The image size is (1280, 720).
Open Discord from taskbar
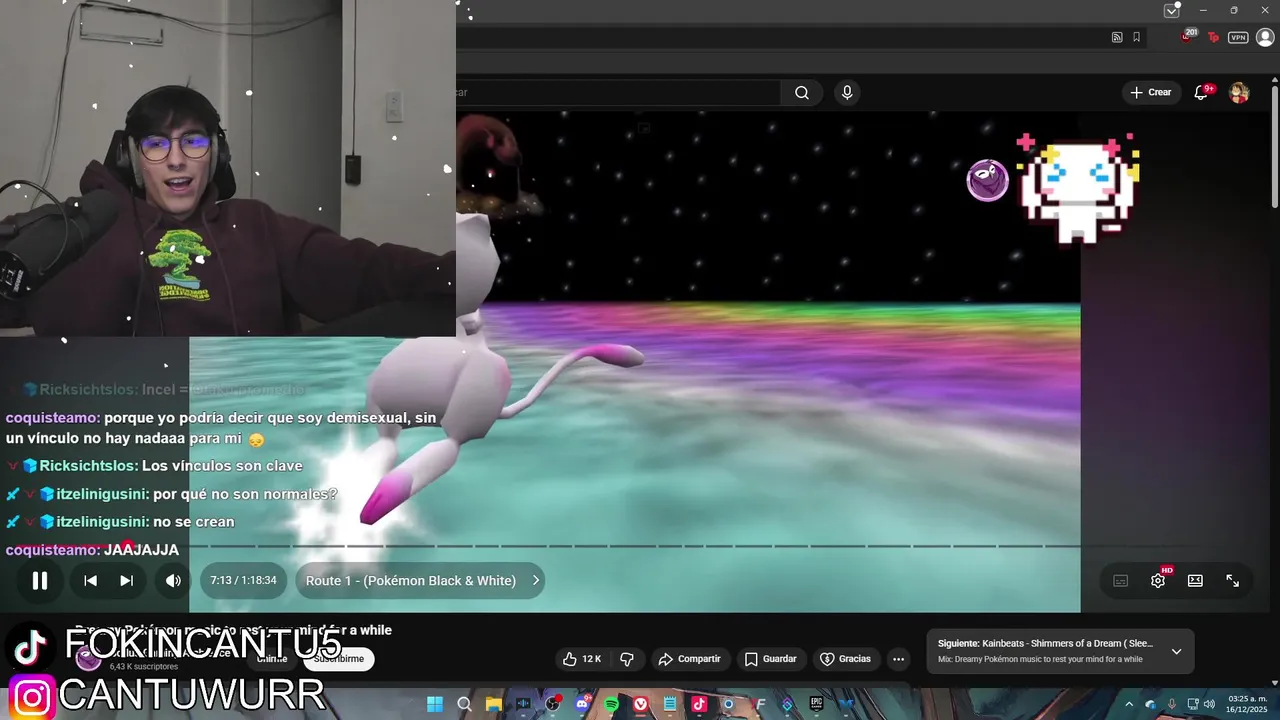pyautogui.click(x=581, y=704)
